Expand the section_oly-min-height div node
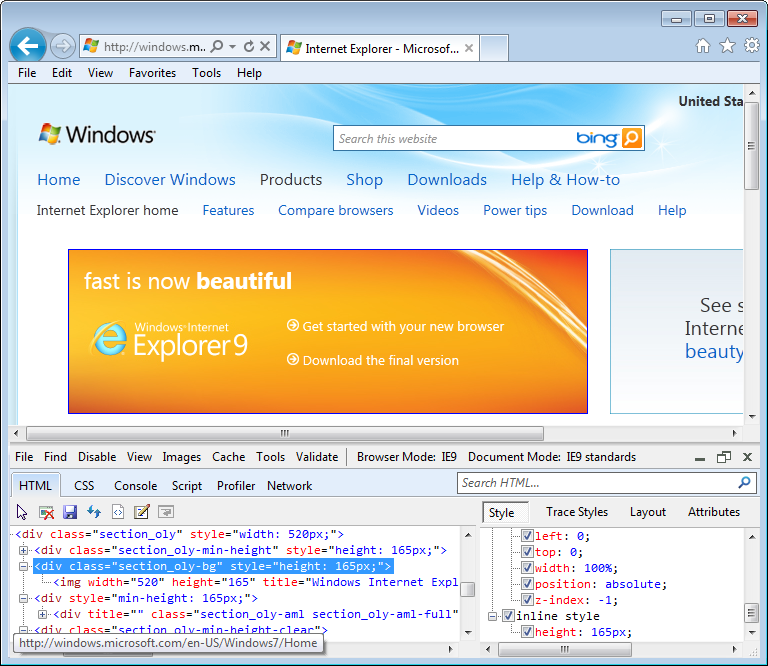The image size is (768, 666). 23,550
